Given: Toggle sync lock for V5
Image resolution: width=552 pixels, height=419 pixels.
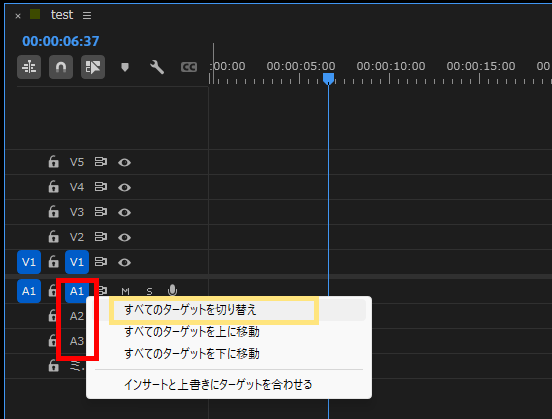Looking at the screenshot, I should (x=101, y=162).
